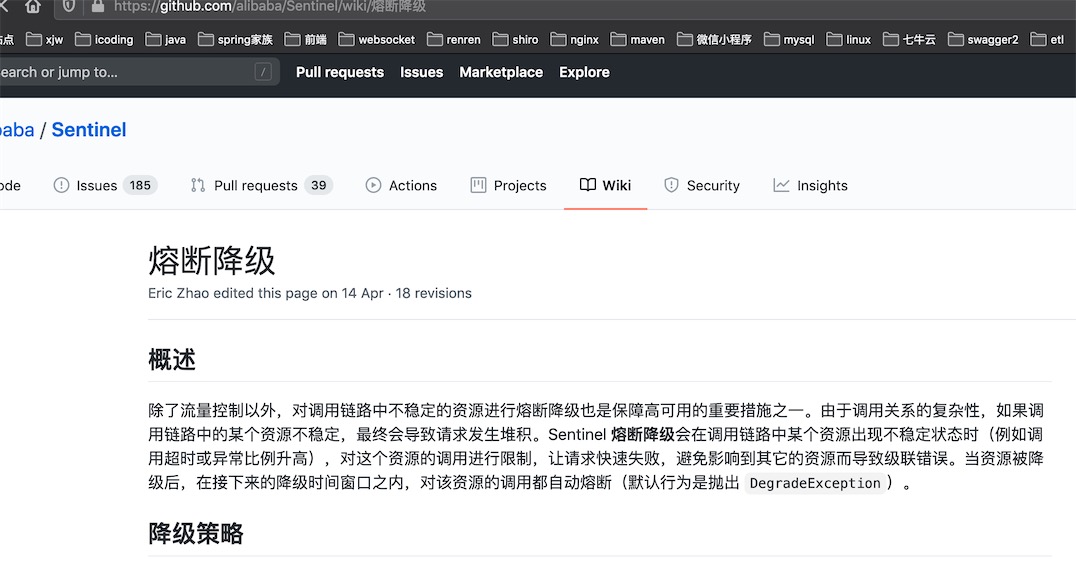Open Explore in GitHub header
The image size is (1076, 562).
click(584, 72)
